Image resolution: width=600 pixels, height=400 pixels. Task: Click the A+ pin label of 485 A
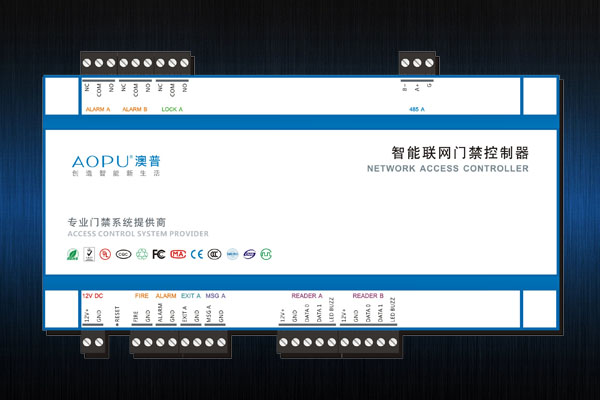[x=417, y=88]
